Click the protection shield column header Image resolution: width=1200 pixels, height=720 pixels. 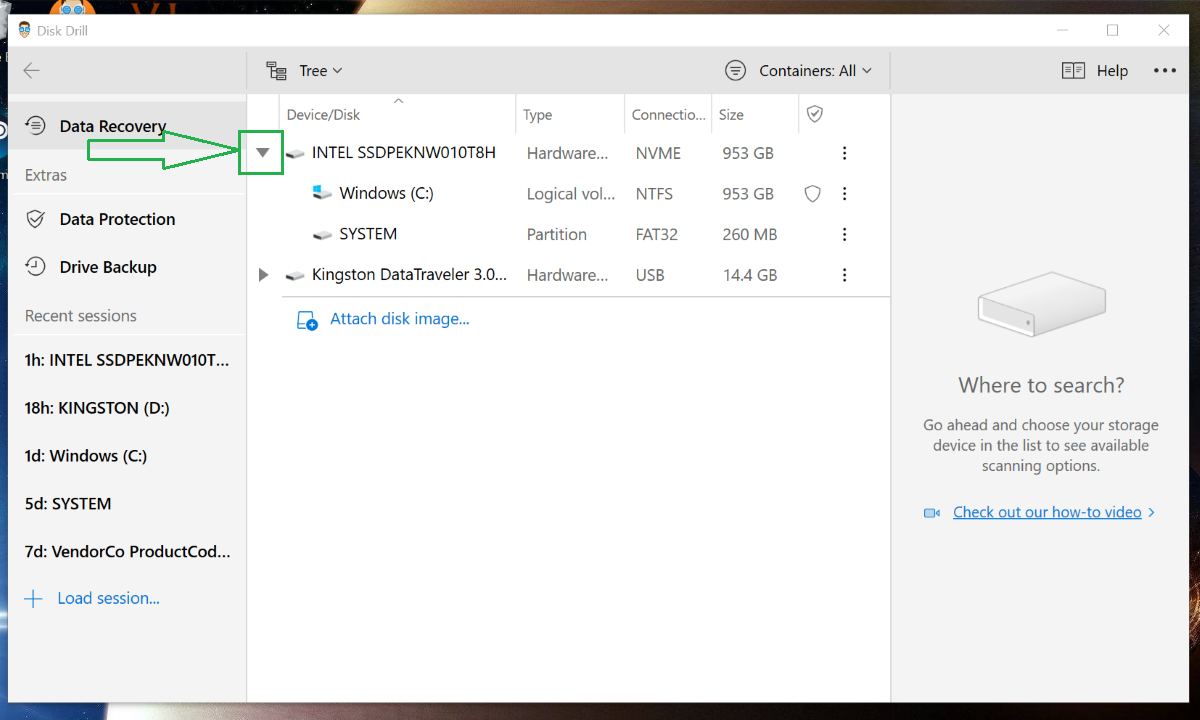coord(815,114)
